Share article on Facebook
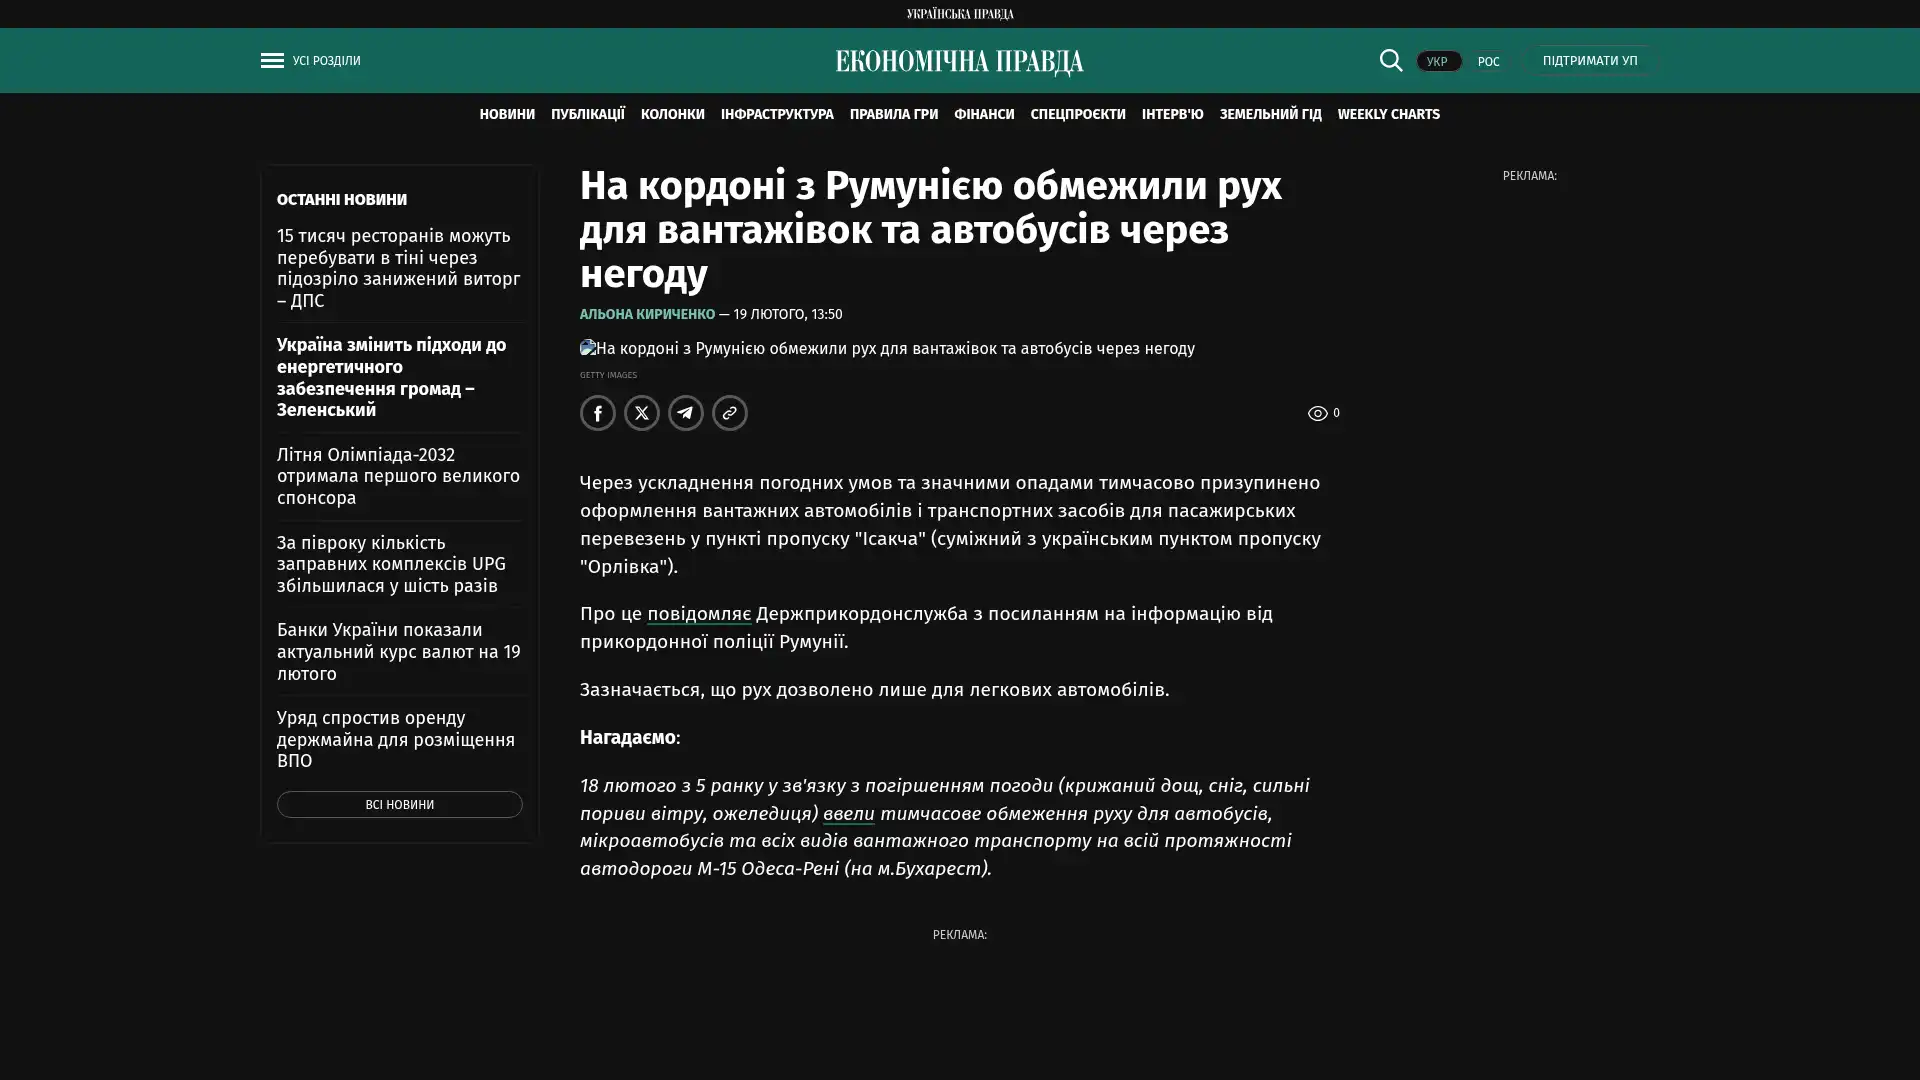 (x=598, y=413)
